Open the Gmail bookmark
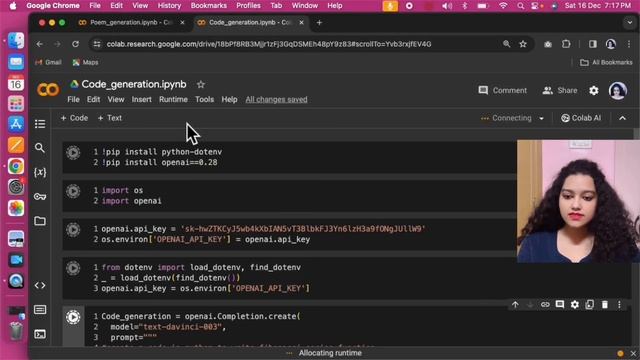The width and height of the screenshot is (640, 360). click(48, 62)
